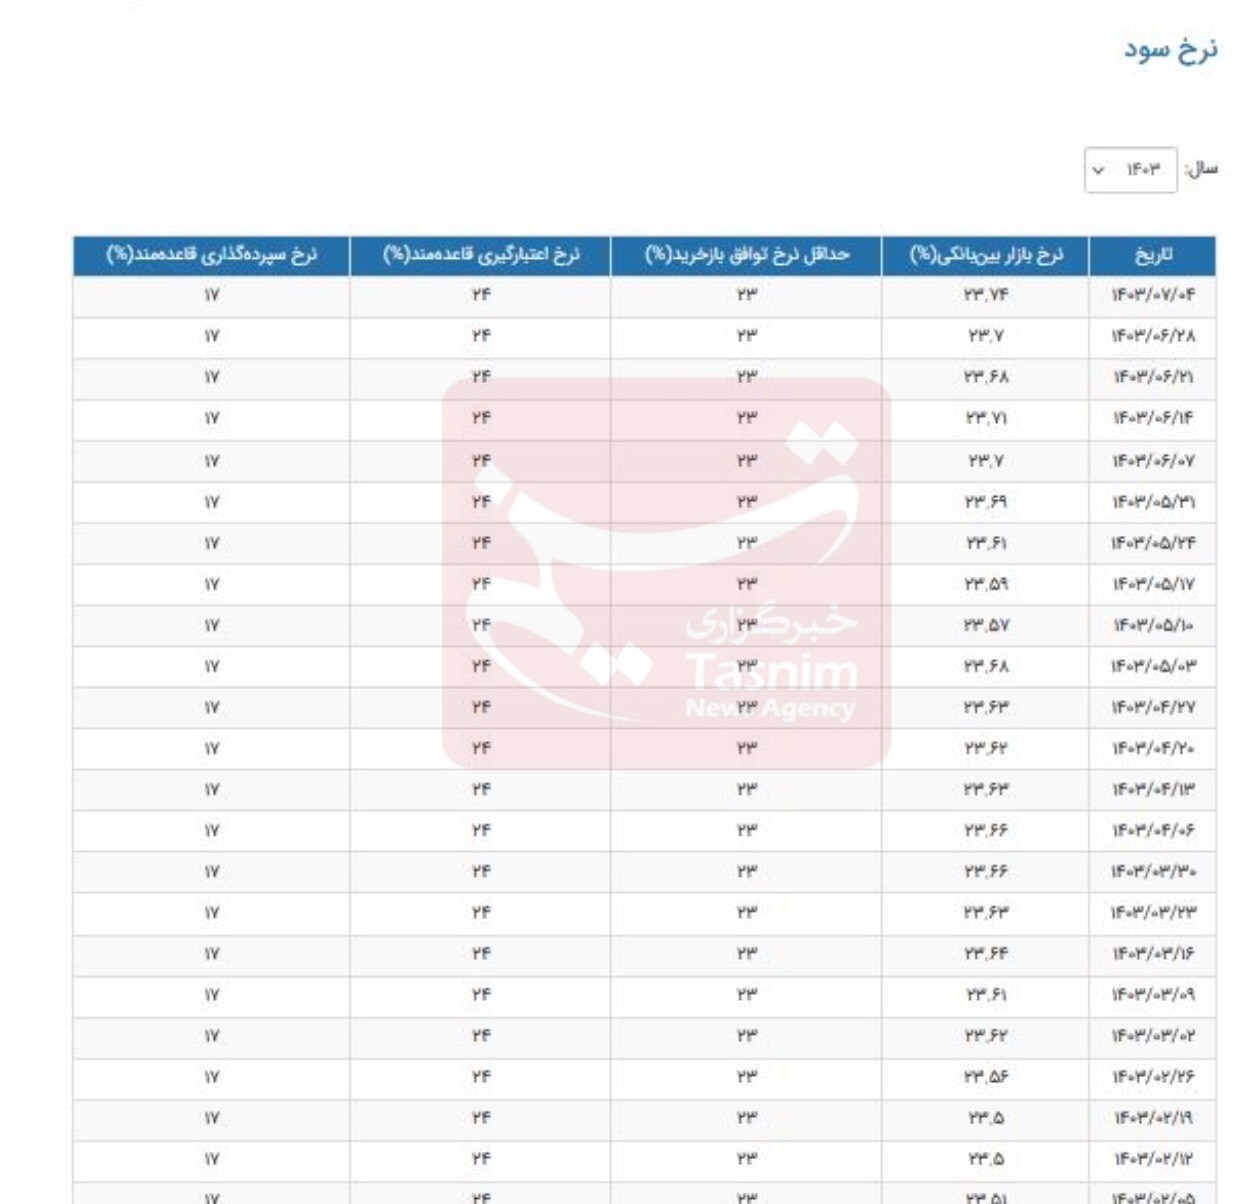Expand the ۱۴۰۳ year selector chevron
The height and width of the screenshot is (1204, 1234).
tap(1099, 170)
